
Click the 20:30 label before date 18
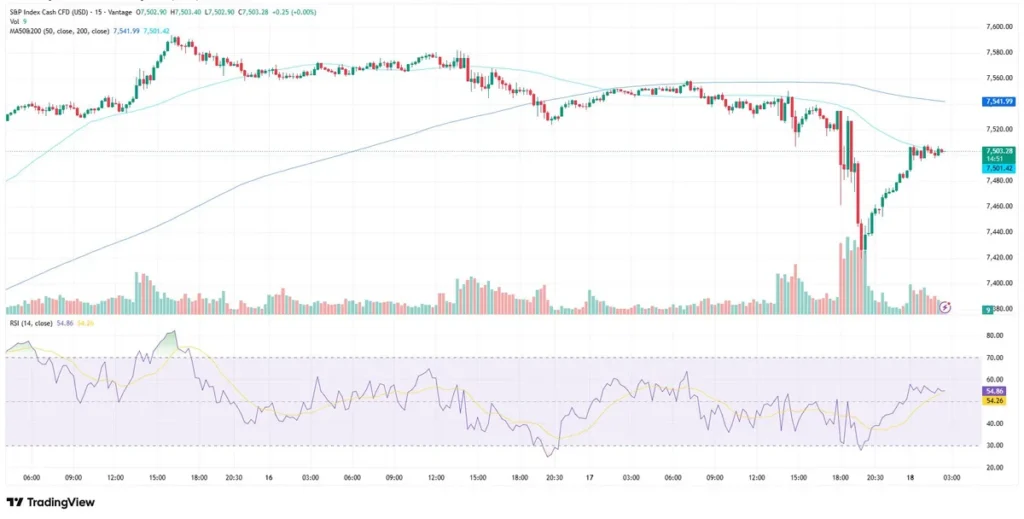click(874, 478)
